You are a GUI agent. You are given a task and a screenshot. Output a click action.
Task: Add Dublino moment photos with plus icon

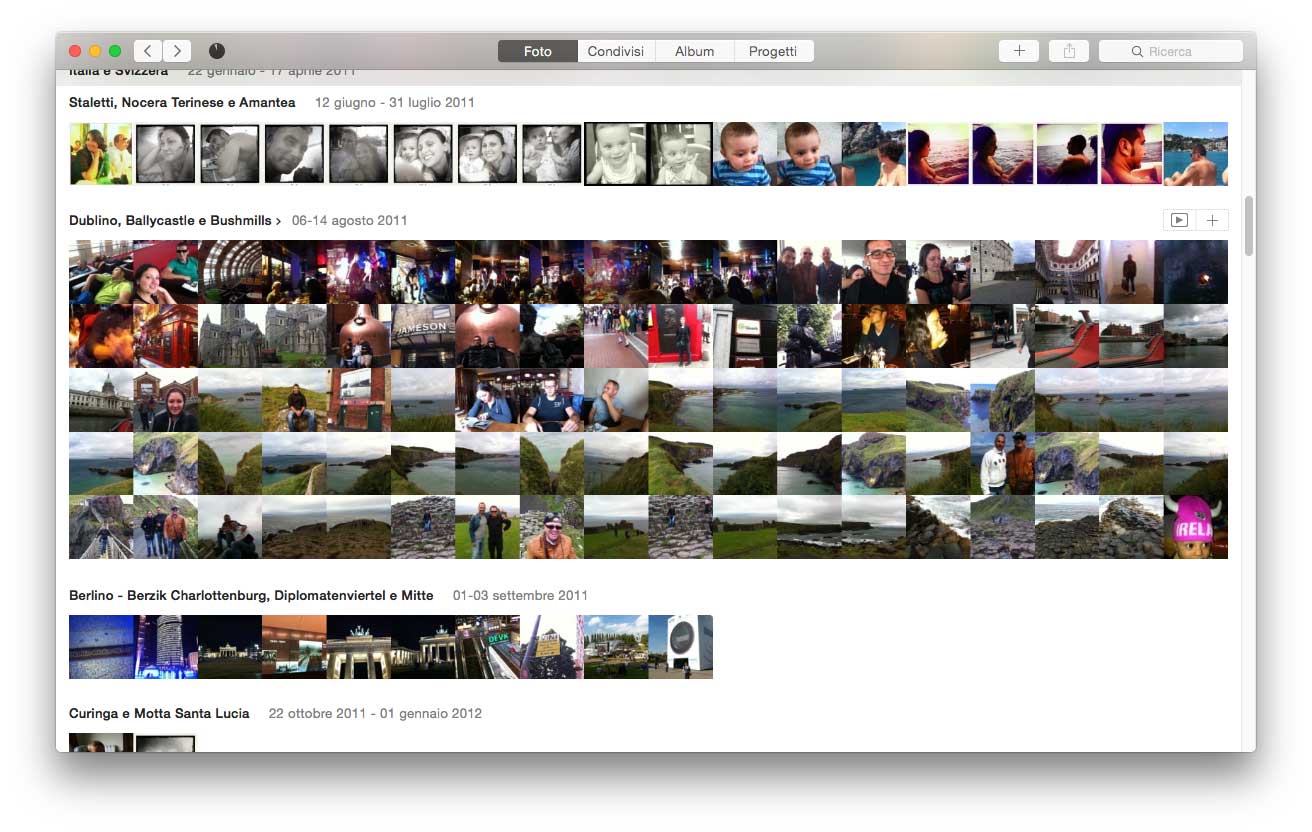point(1212,220)
